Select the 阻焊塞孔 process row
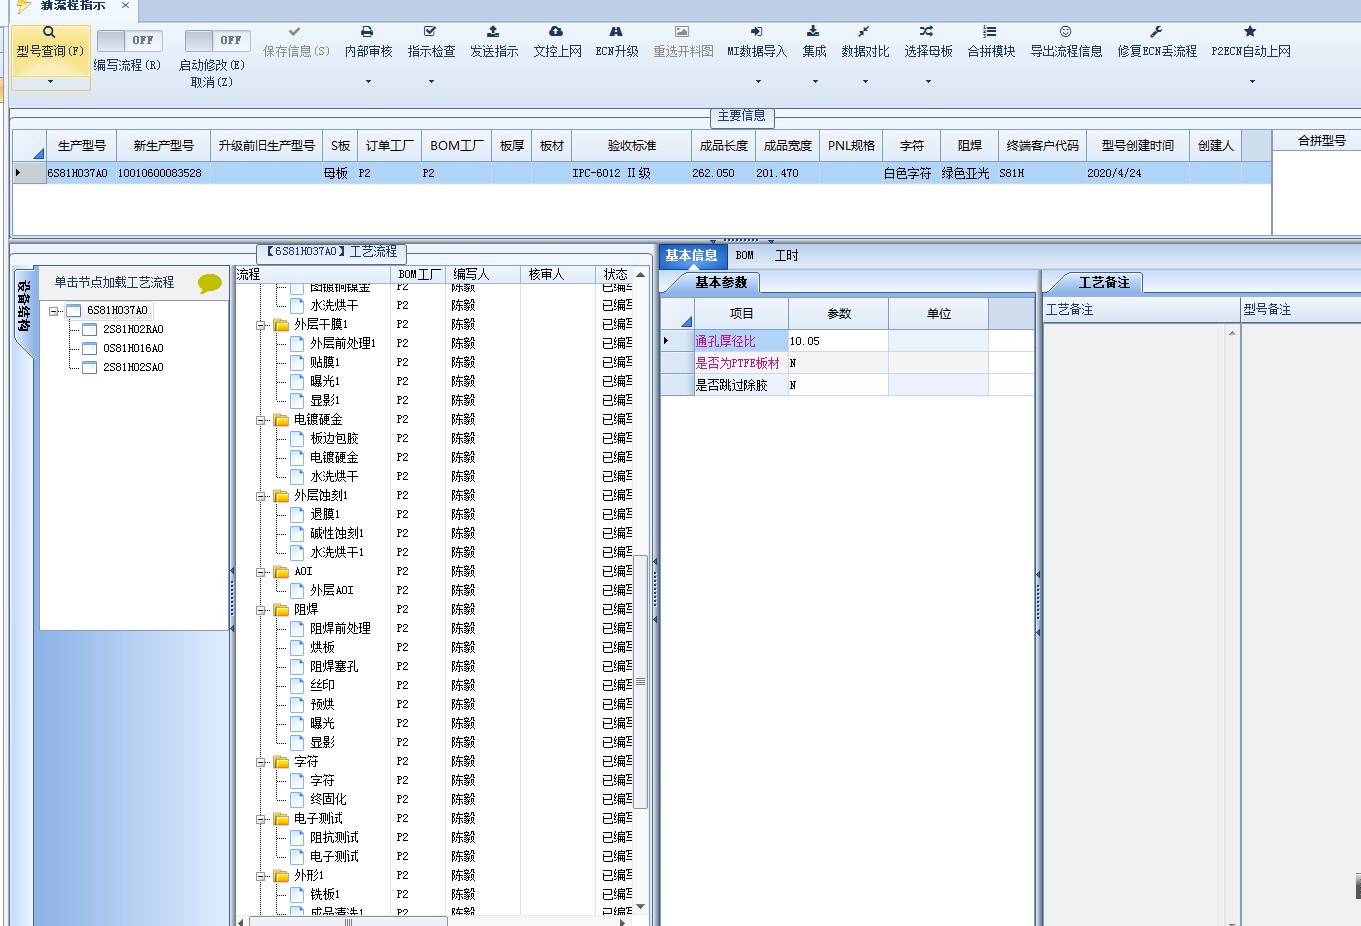The height and width of the screenshot is (926, 1361). tap(333, 667)
